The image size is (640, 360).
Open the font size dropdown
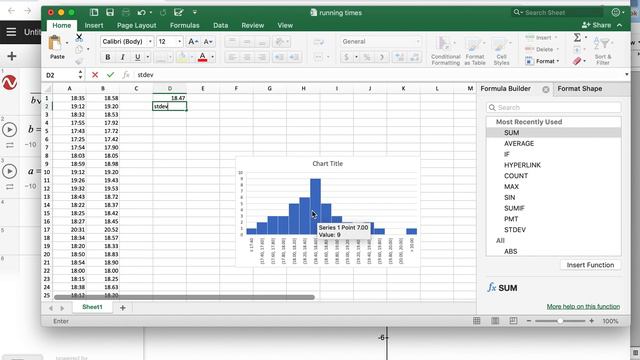180,42
